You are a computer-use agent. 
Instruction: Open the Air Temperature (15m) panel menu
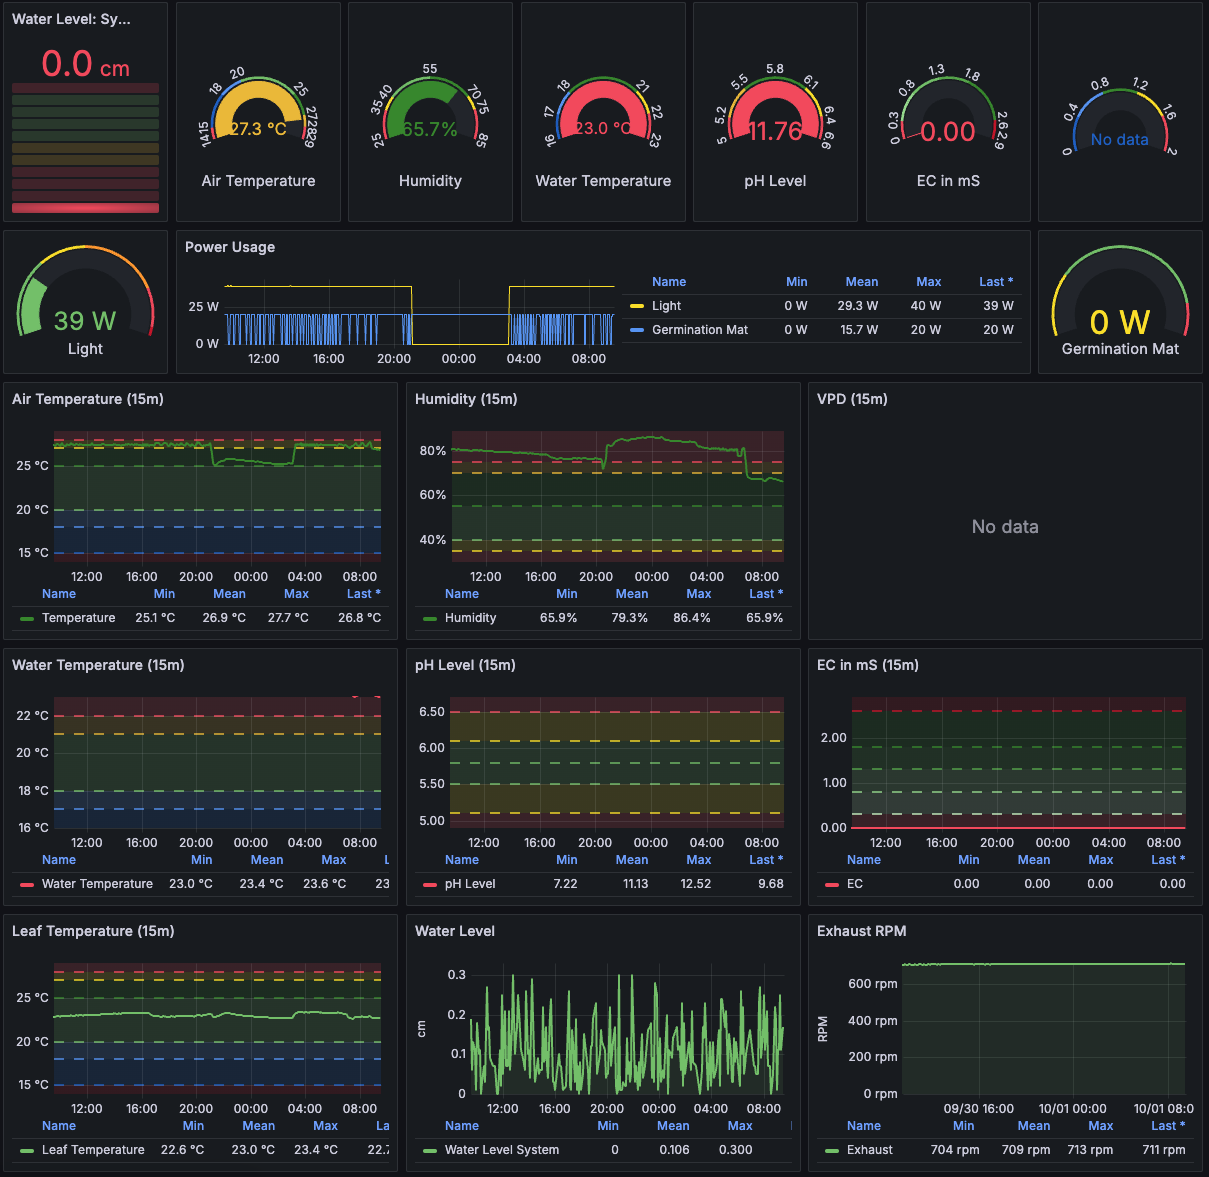coord(88,399)
